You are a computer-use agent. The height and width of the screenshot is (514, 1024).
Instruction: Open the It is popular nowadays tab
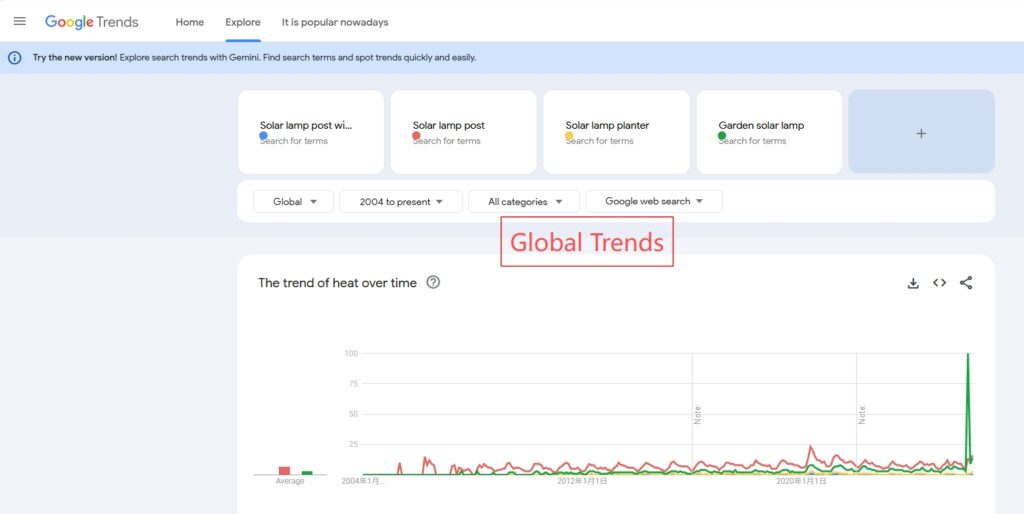pyautogui.click(x=335, y=22)
